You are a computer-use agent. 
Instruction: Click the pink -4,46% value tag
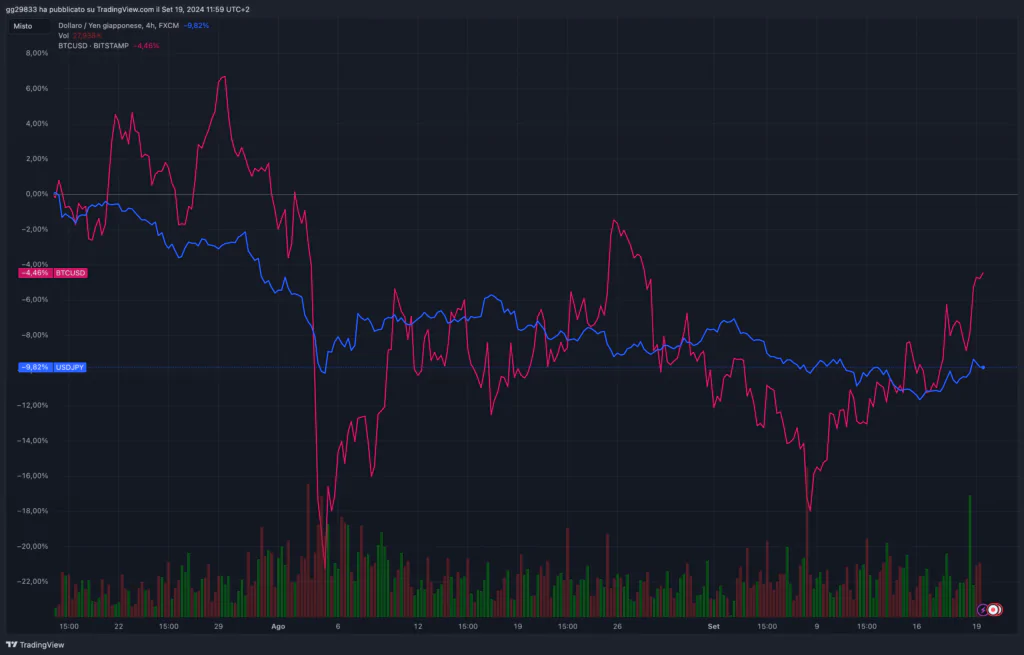pos(34,272)
